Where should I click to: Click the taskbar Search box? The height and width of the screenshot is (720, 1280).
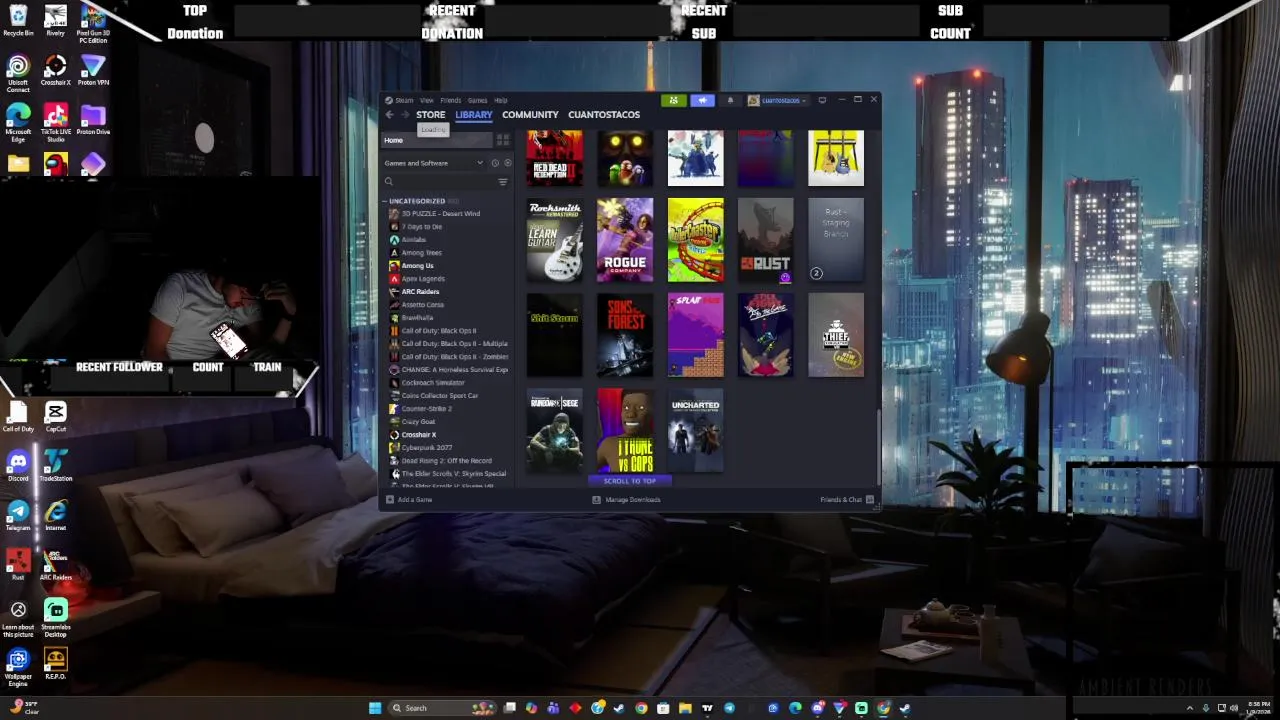(x=442, y=708)
